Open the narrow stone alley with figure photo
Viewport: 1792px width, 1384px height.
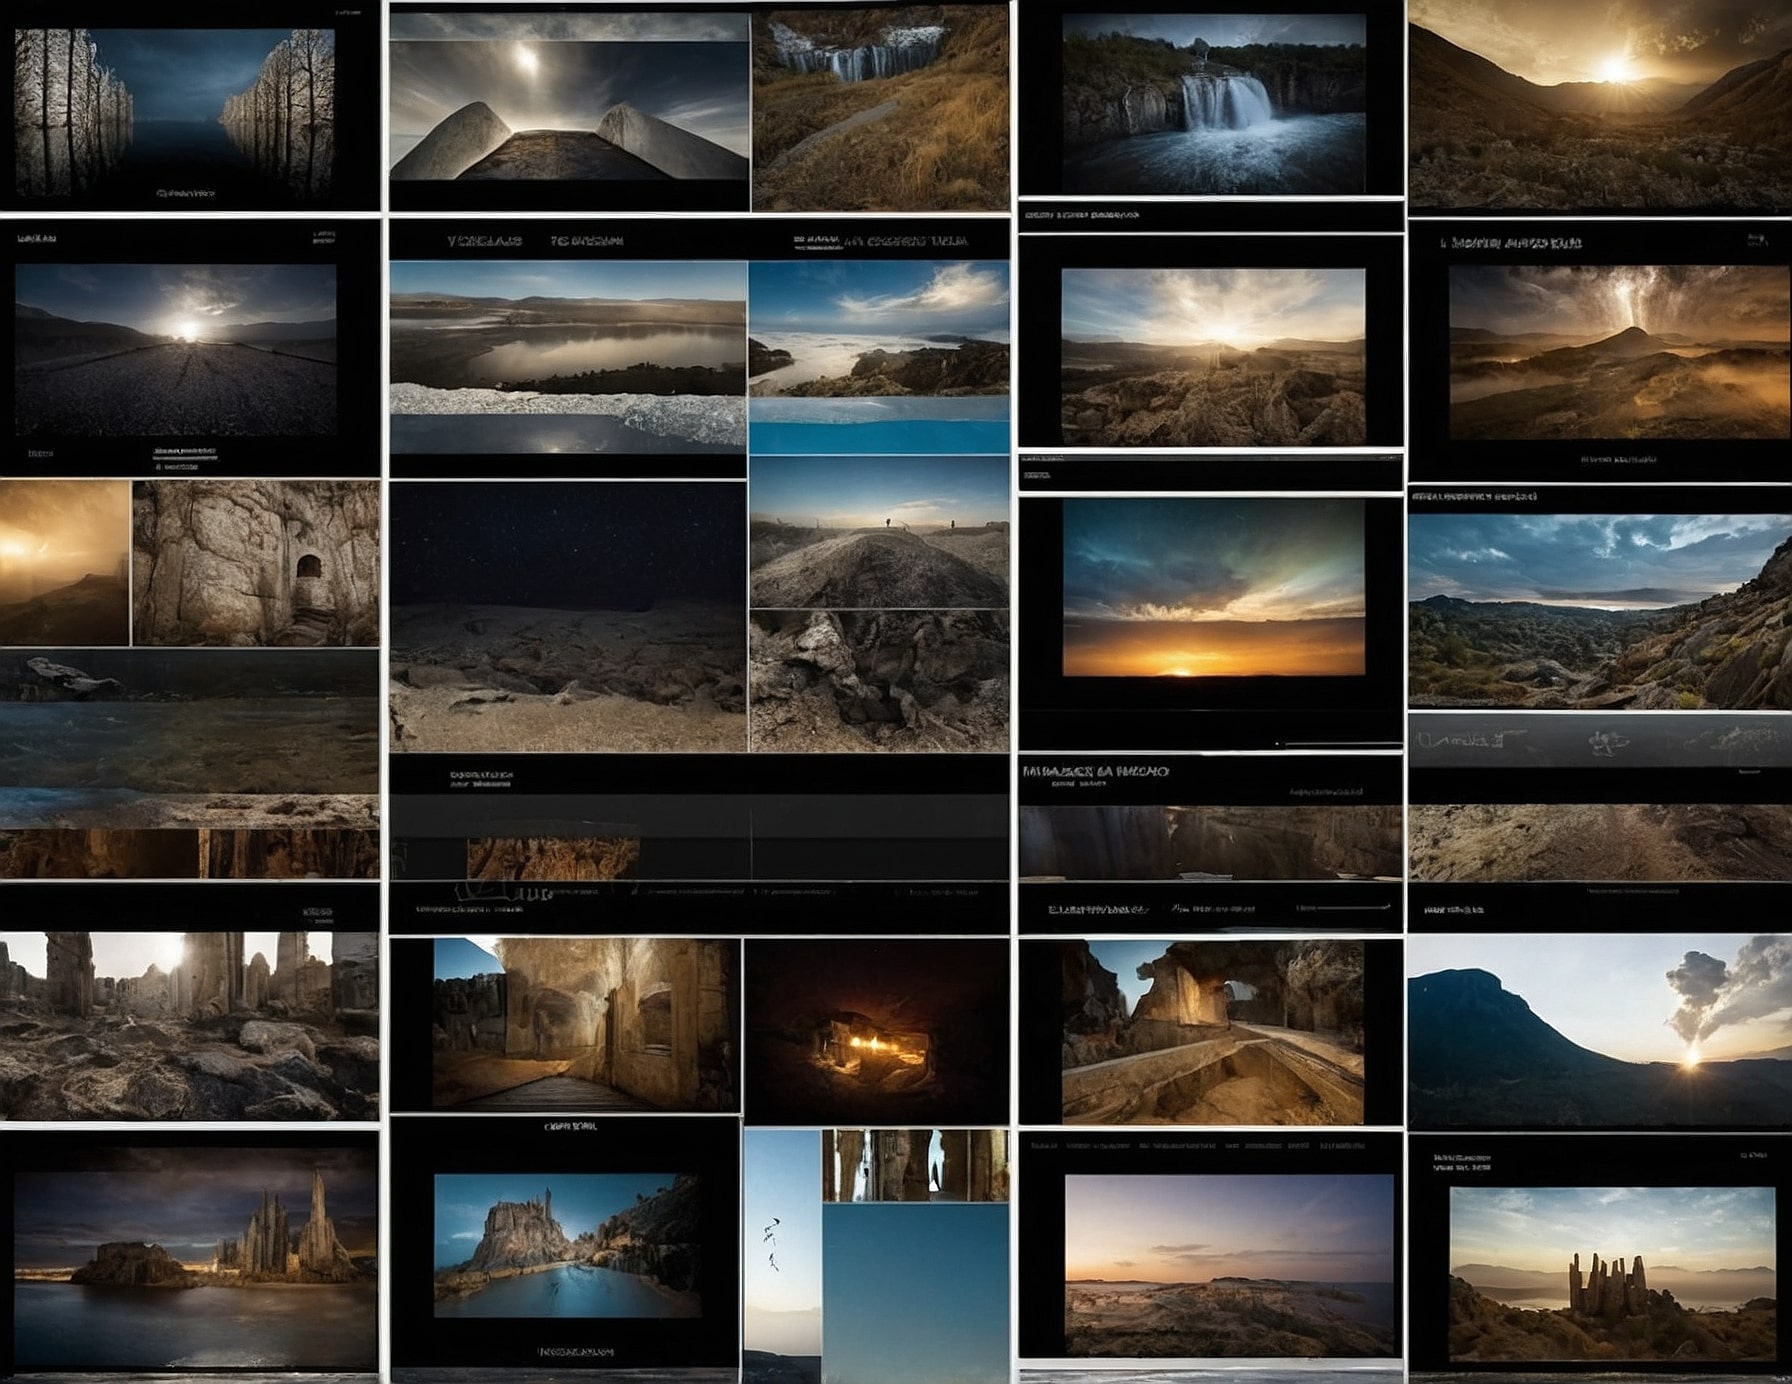[915, 1165]
